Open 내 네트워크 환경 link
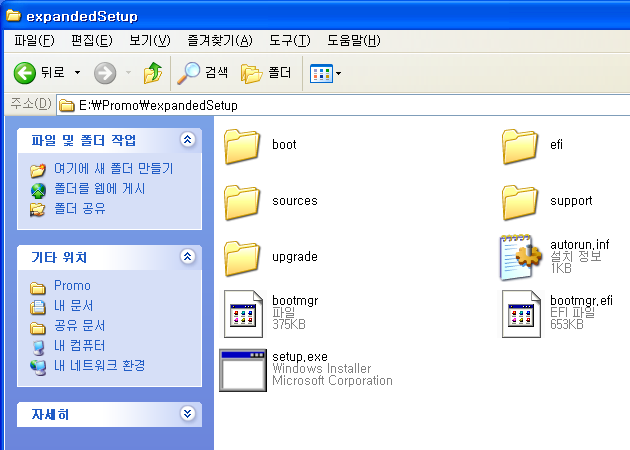 pos(100,366)
